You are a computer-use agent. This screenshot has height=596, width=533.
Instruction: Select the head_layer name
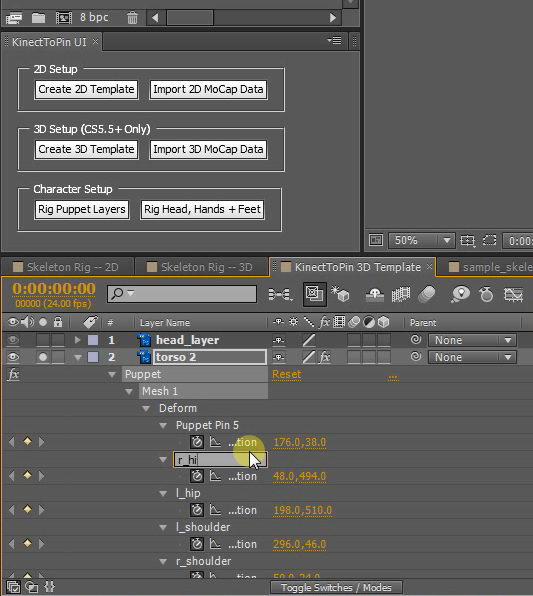point(187,340)
